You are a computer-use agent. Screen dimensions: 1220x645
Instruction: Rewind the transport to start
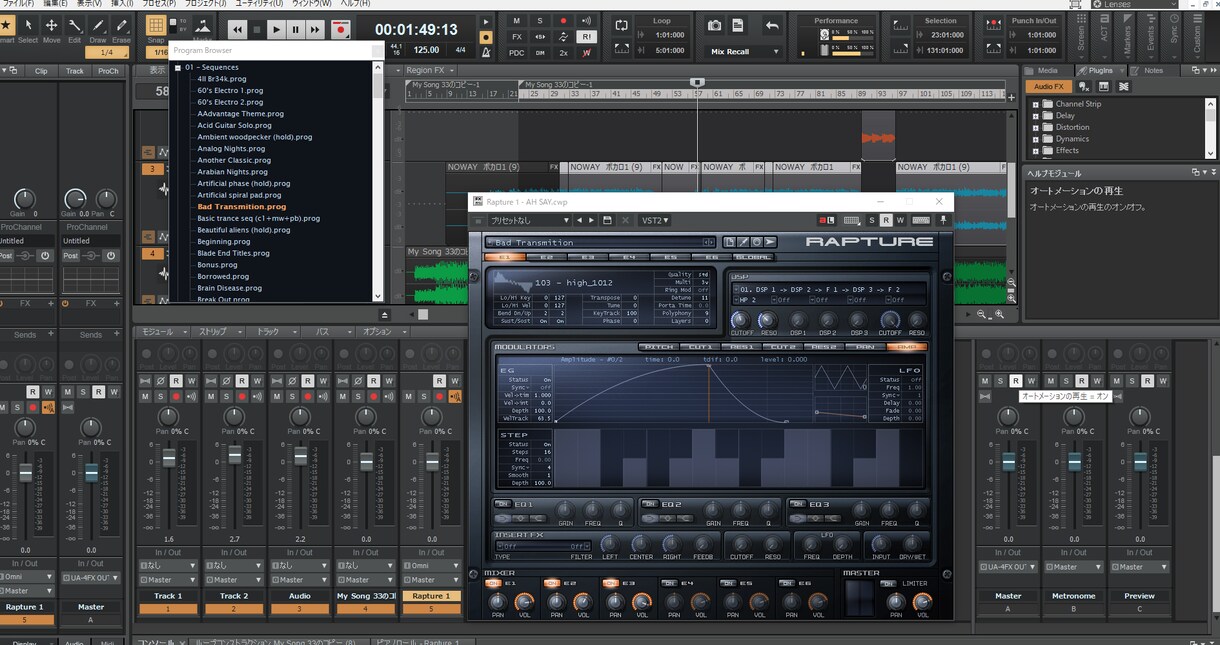click(237, 30)
